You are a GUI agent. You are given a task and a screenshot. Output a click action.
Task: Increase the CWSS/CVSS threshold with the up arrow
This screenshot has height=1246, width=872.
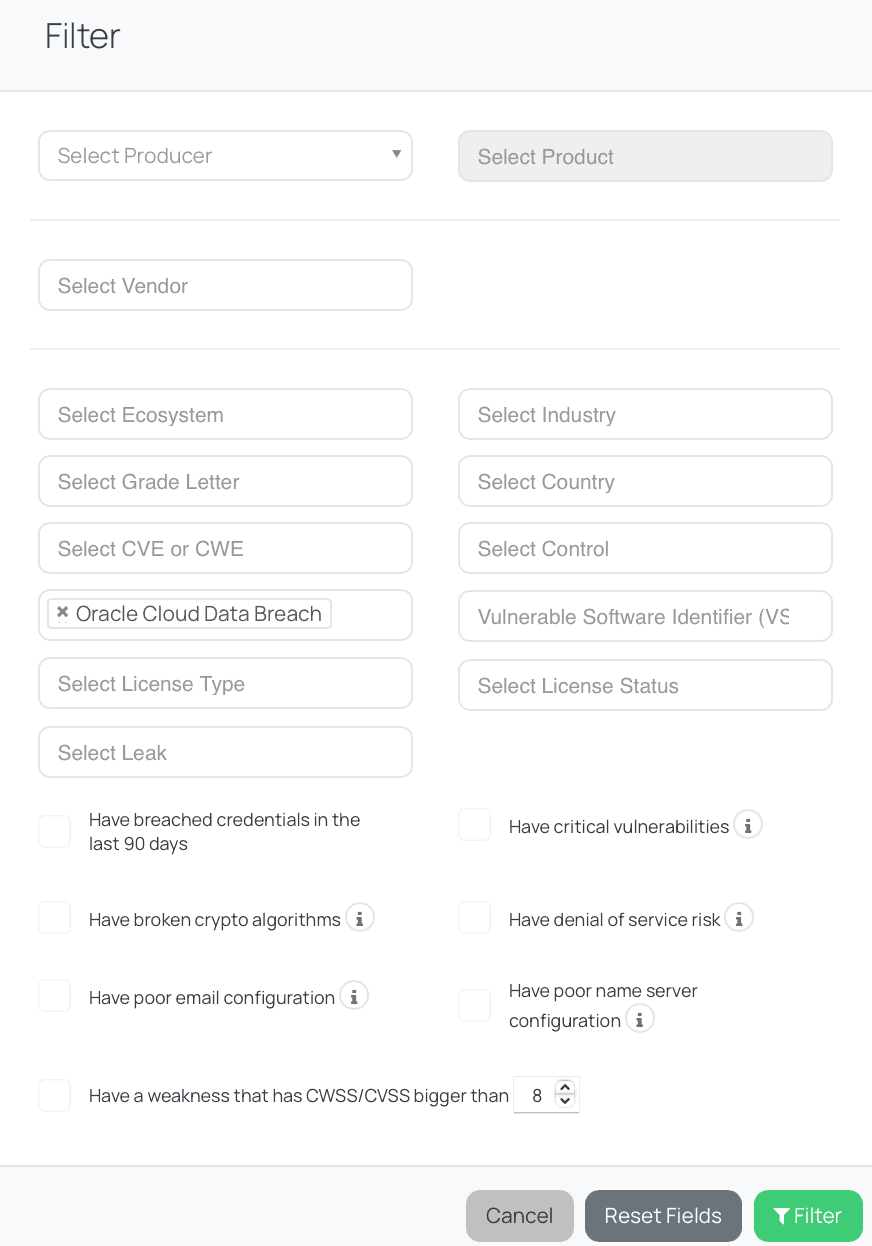point(565,1088)
